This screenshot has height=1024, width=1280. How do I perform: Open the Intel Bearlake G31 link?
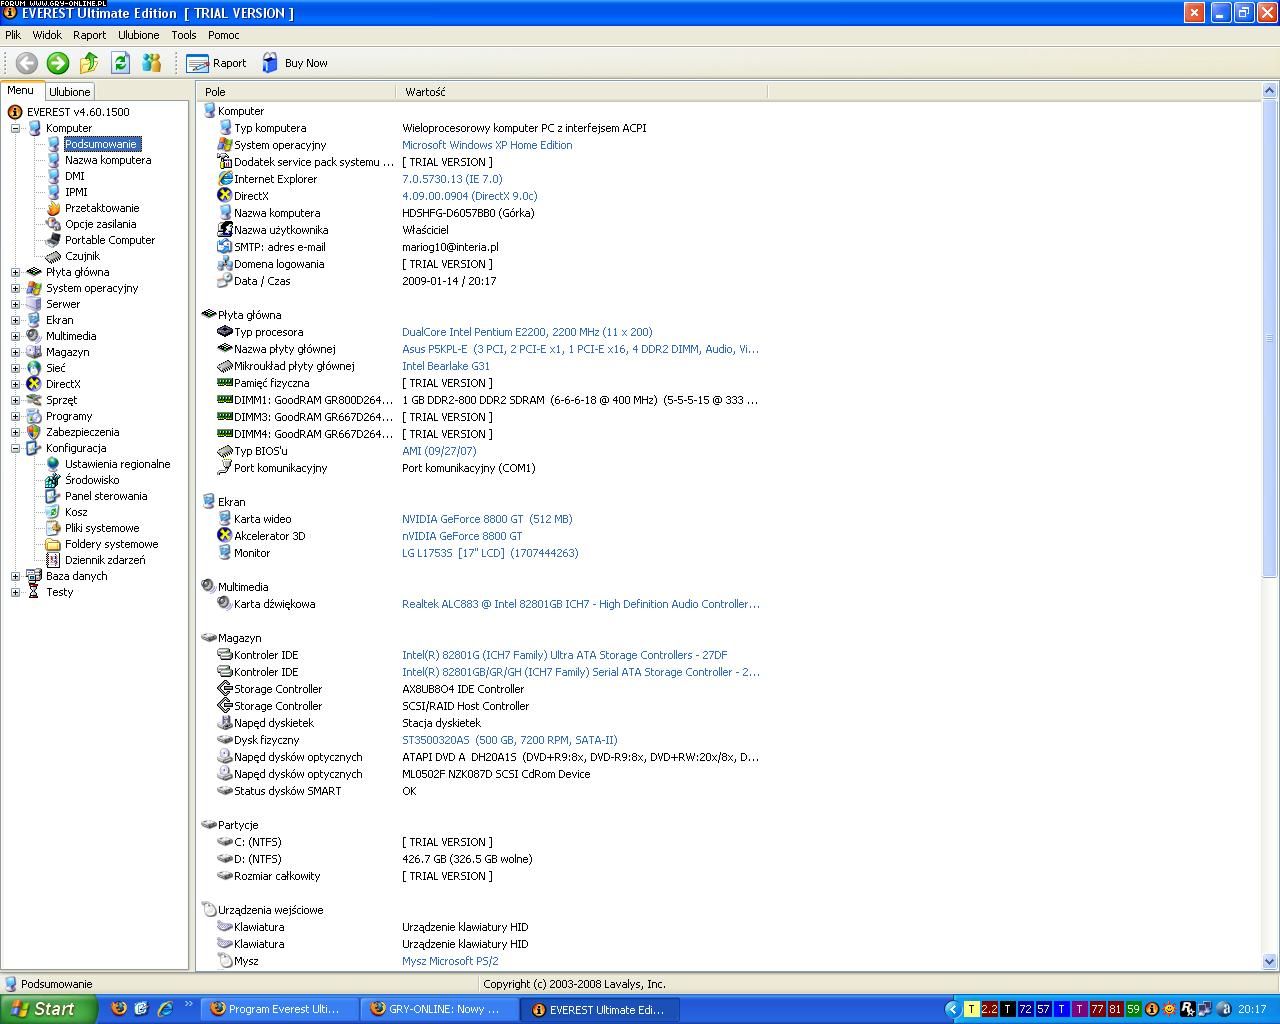click(446, 366)
